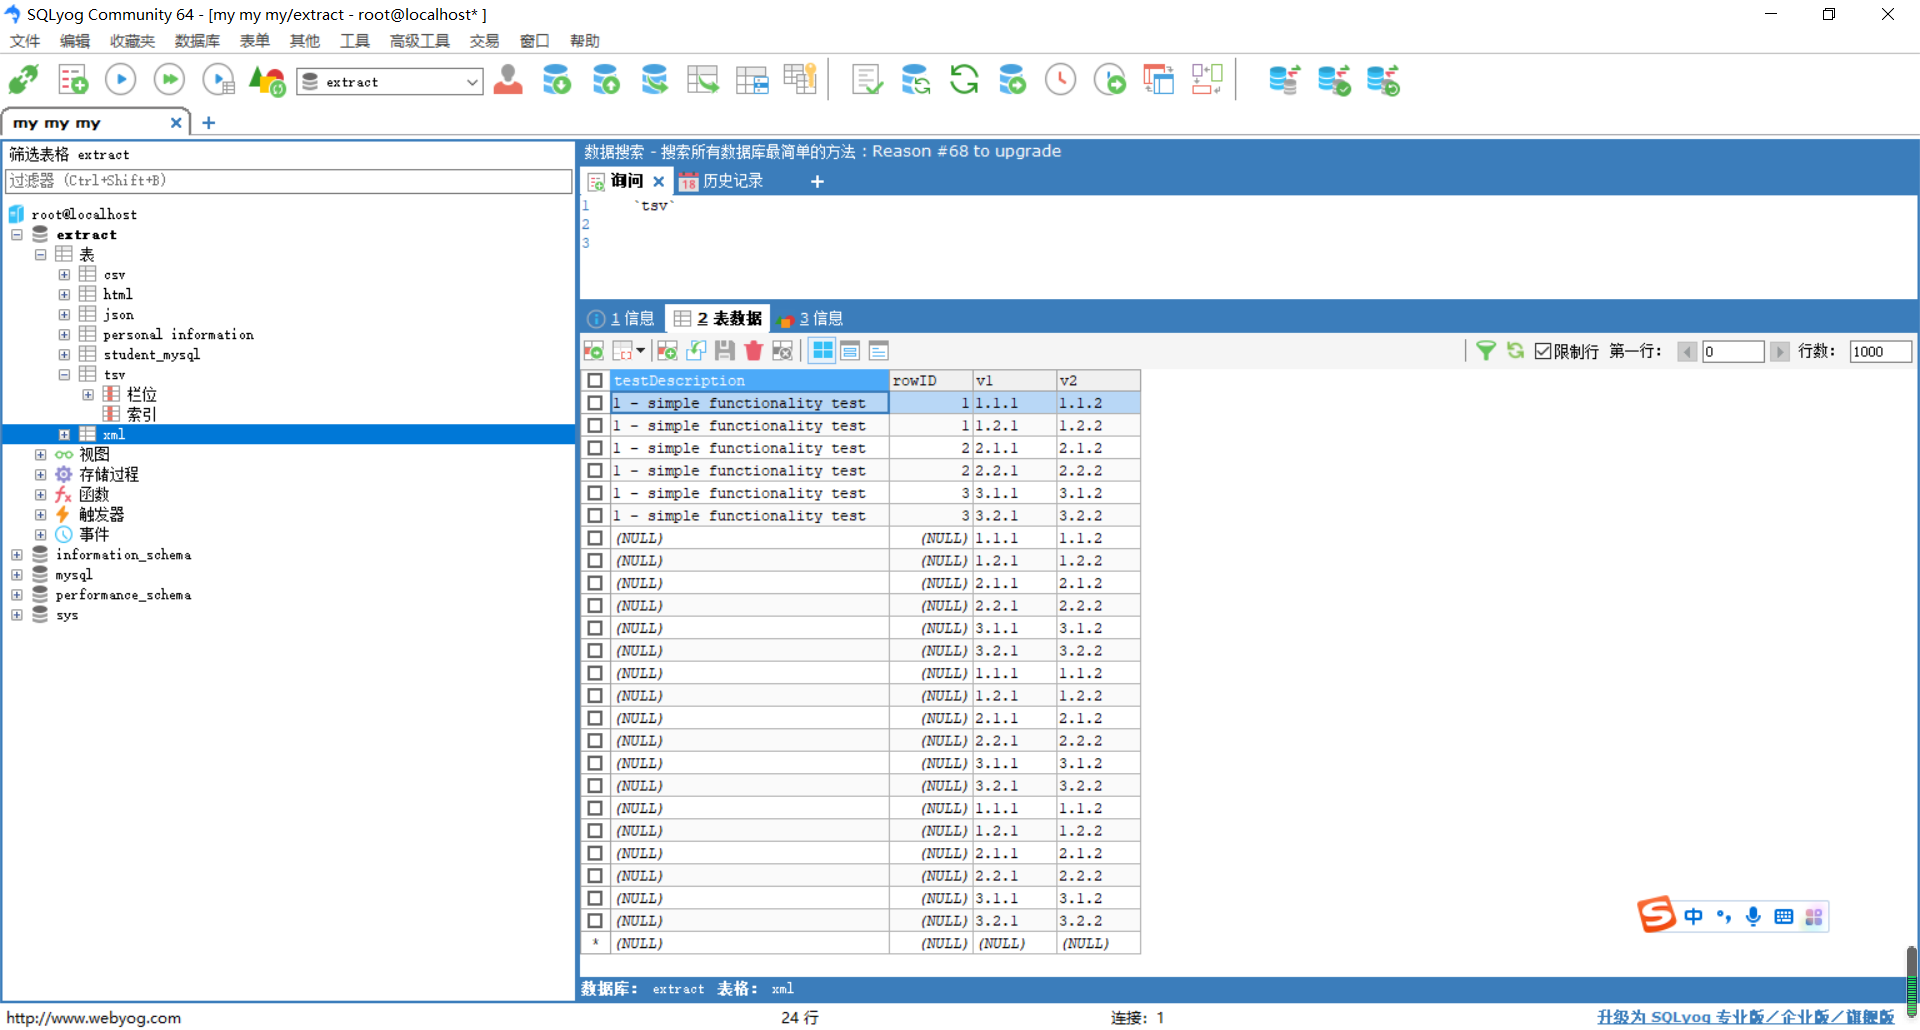Click the duplicate row icon in results toolbar

coord(696,350)
